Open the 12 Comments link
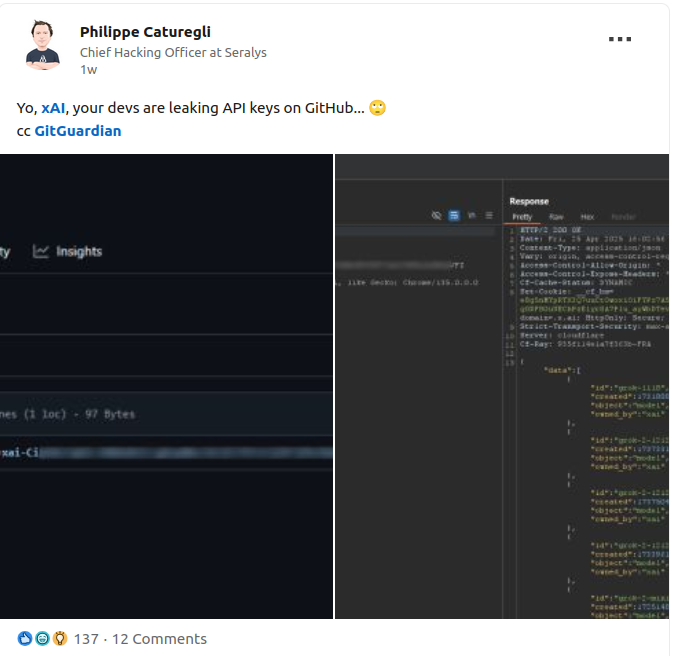The height and width of the screenshot is (656, 673). point(159,639)
